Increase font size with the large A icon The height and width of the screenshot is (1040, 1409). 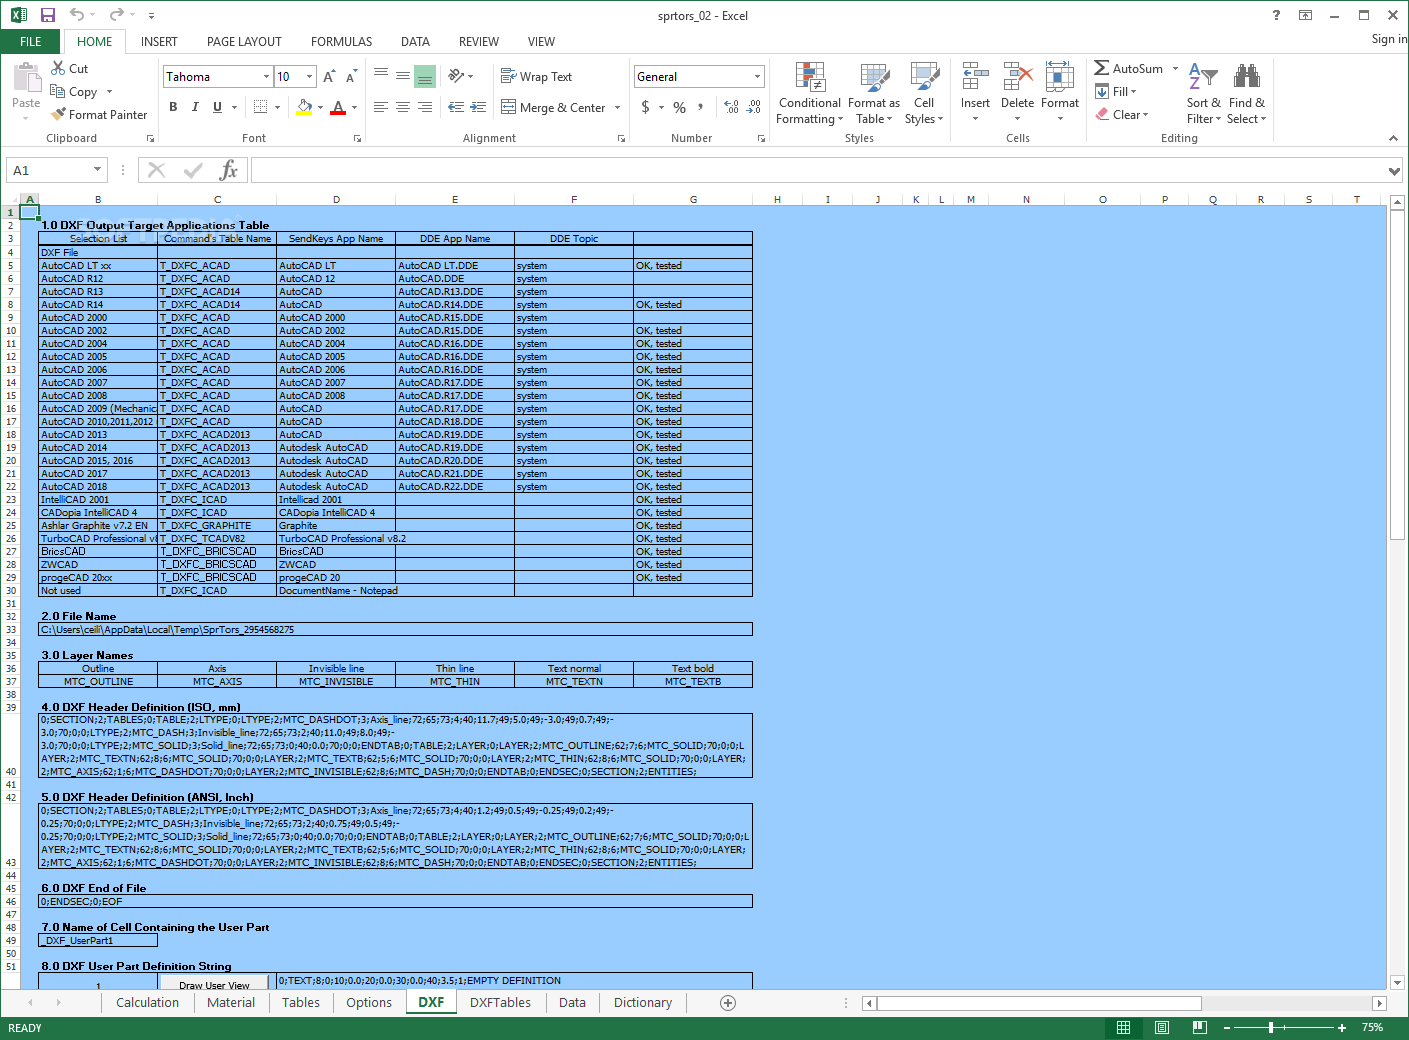coord(329,77)
